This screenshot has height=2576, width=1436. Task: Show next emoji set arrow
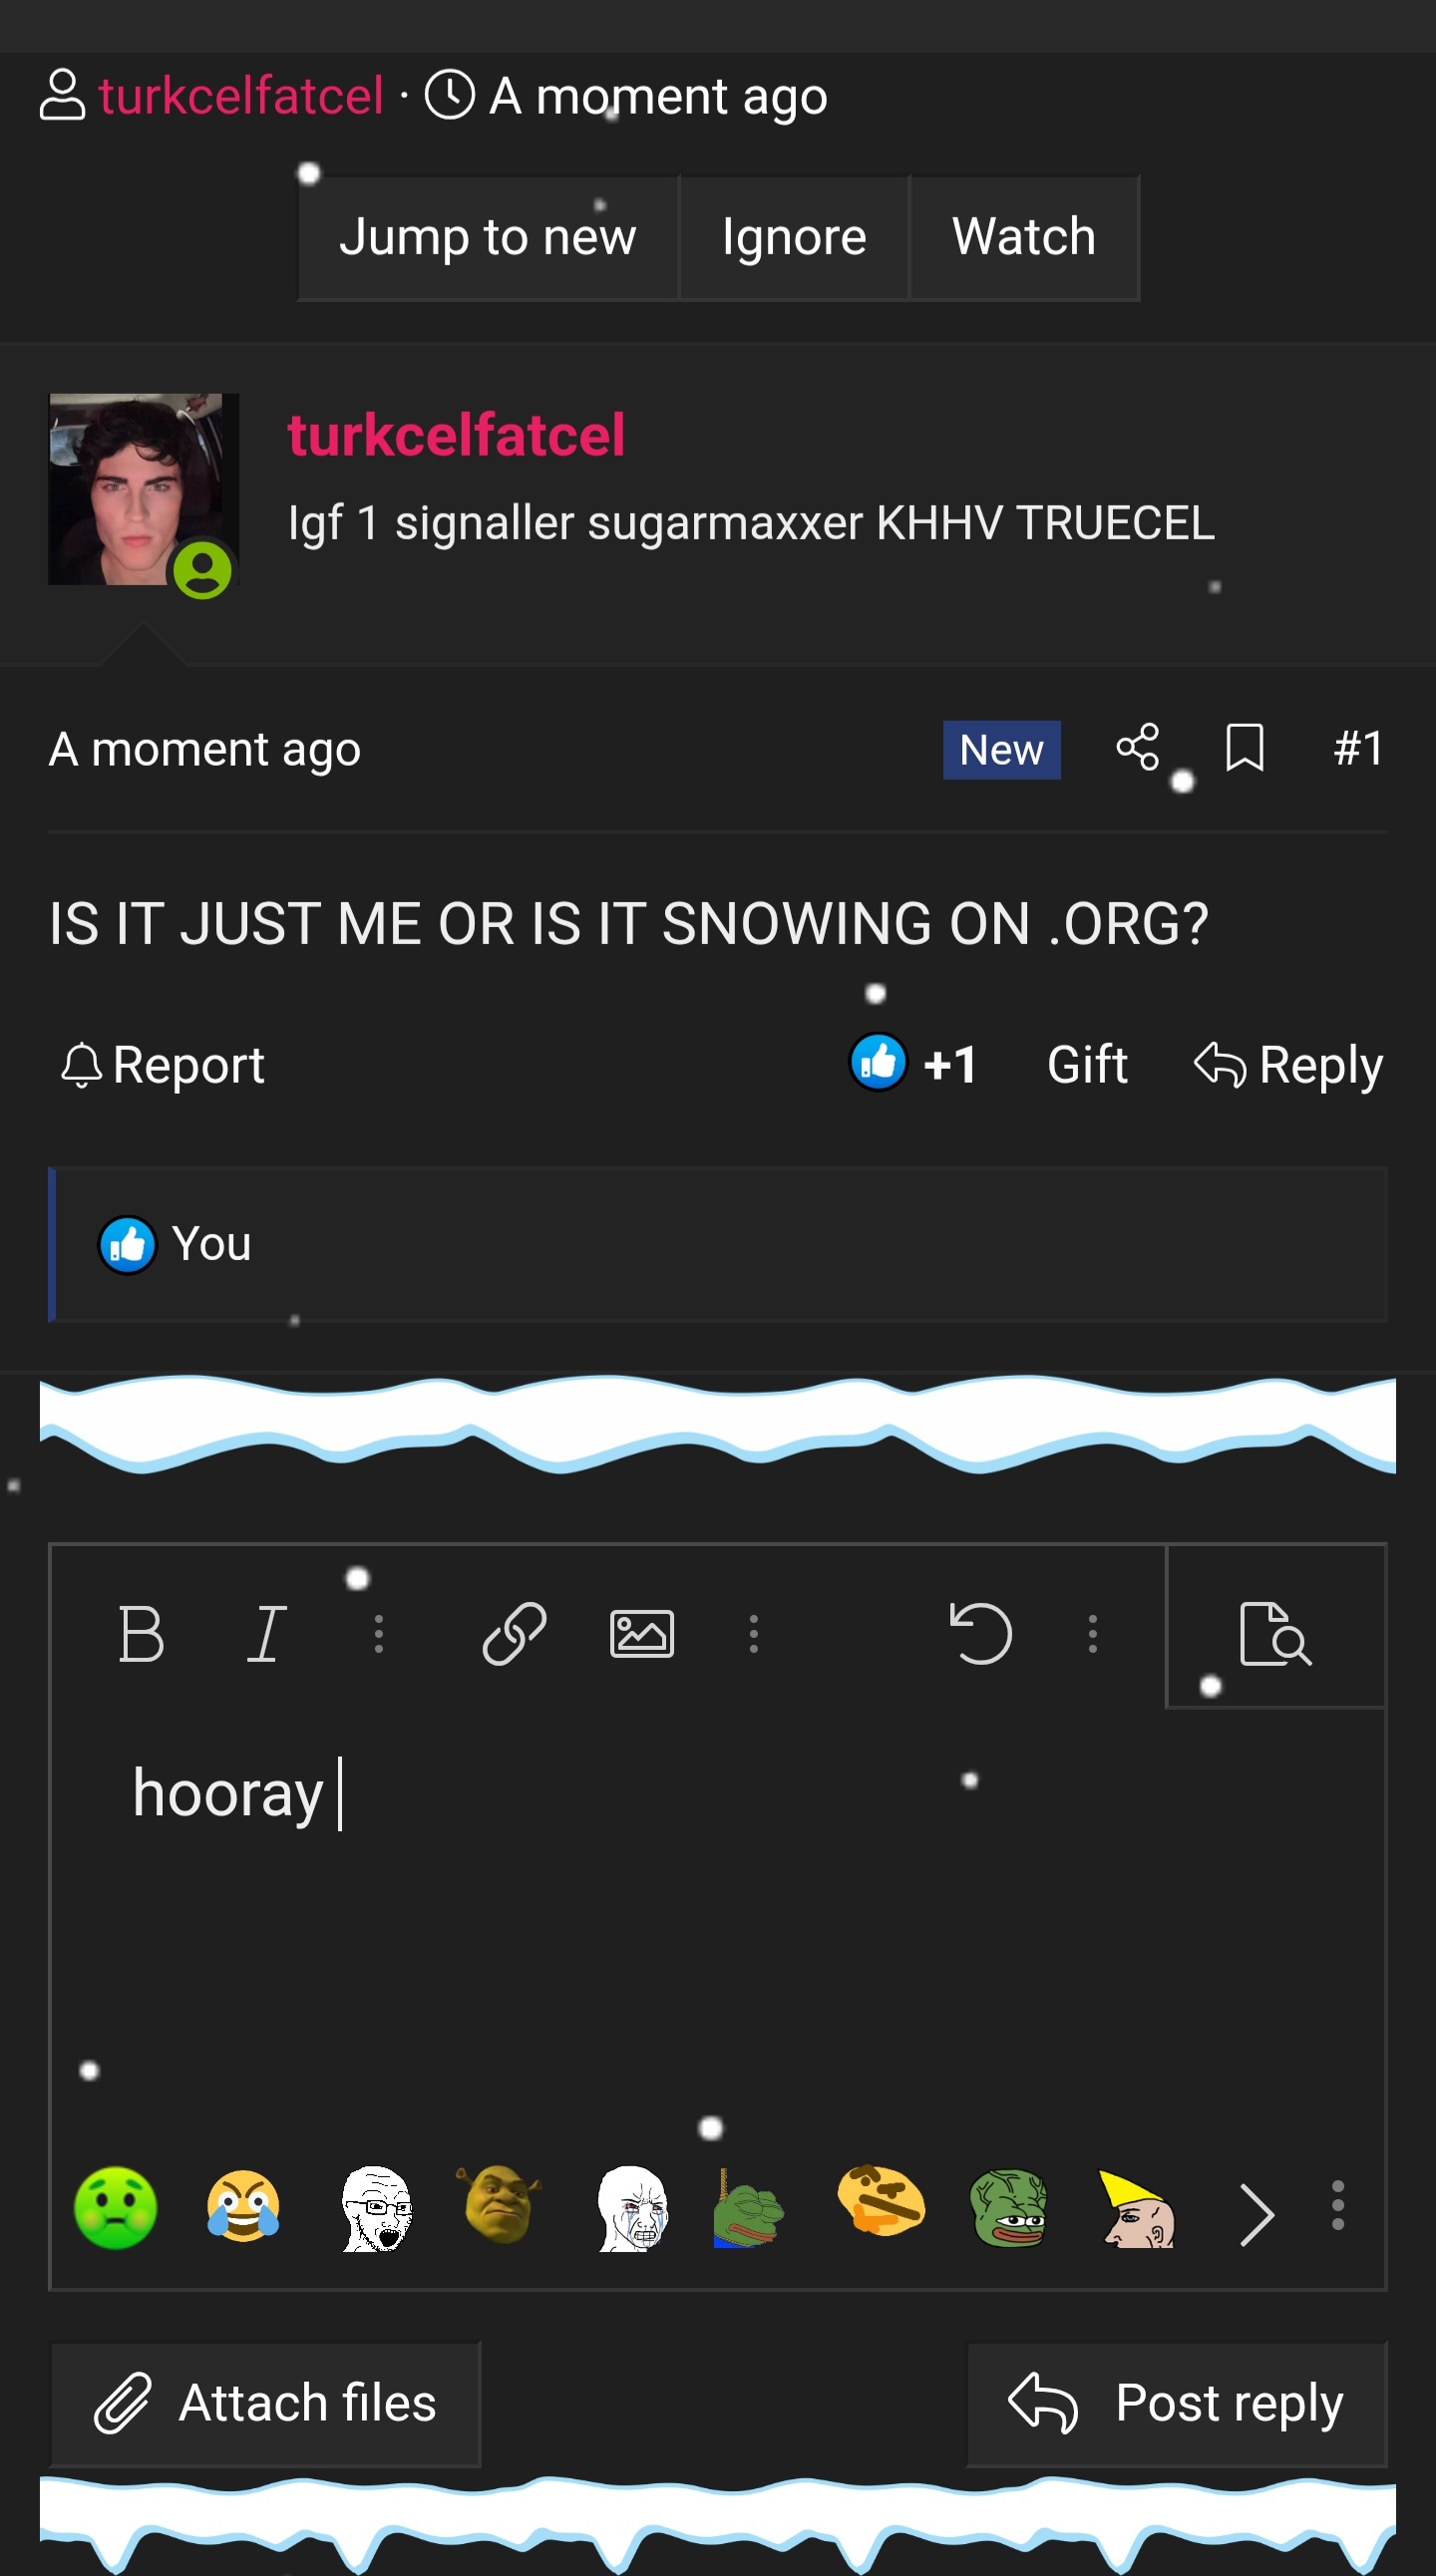(x=1256, y=2213)
